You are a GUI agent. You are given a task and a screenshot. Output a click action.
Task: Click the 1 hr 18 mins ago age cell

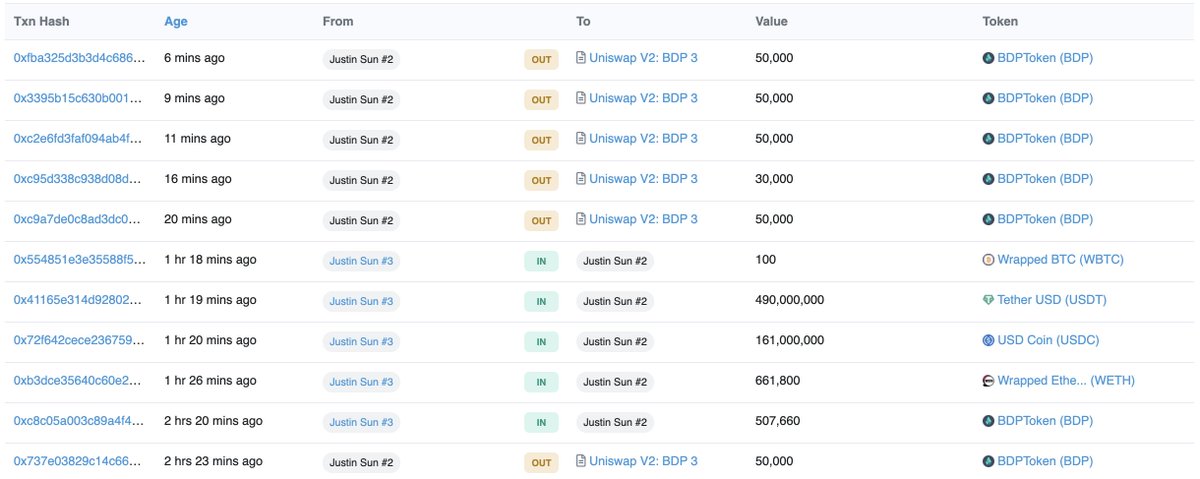(x=210, y=260)
